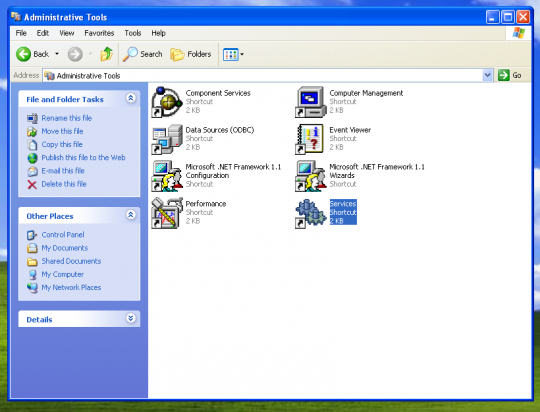Open the Favorites menu
This screenshot has height=412, width=540.
(99, 33)
